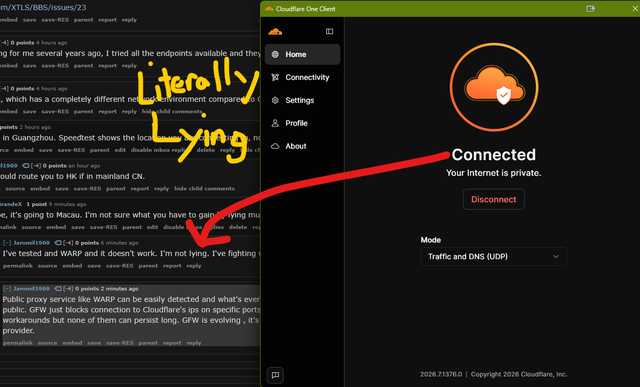Open Settings in the Cloudflare client
Image resolution: width=640 pixels, height=387 pixels.
tap(302, 100)
